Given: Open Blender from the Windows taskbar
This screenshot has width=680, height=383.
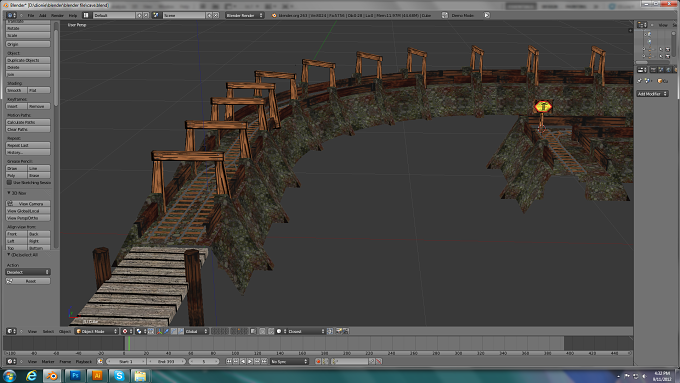Looking at the screenshot, I should [x=52, y=376].
